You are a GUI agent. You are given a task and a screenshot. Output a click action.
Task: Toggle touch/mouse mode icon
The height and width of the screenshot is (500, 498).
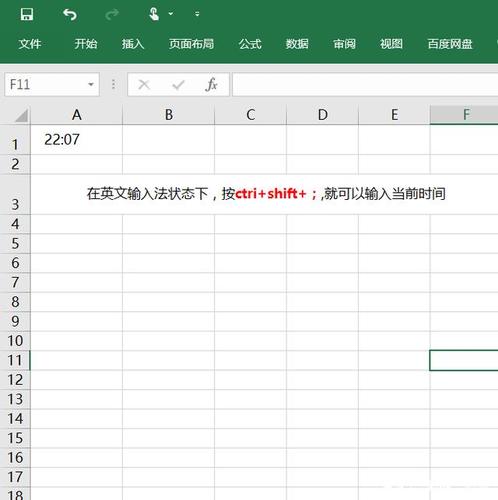coord(154,14)
